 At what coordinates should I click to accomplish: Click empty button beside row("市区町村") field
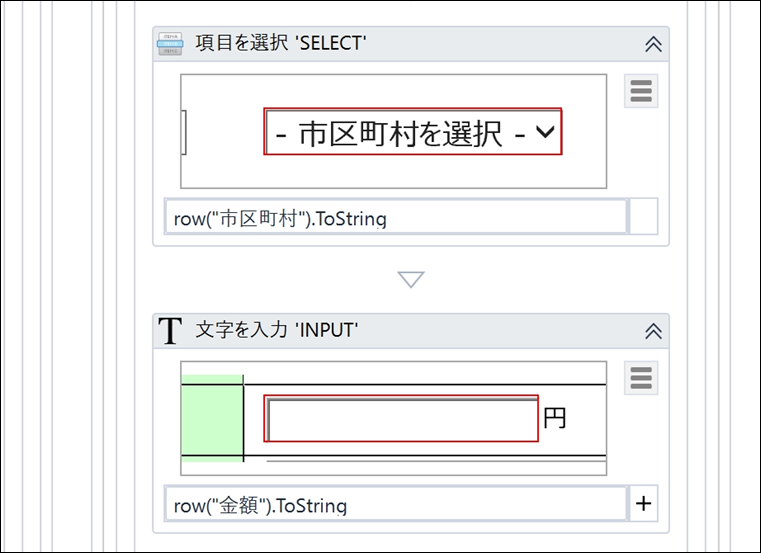point(644,217)
